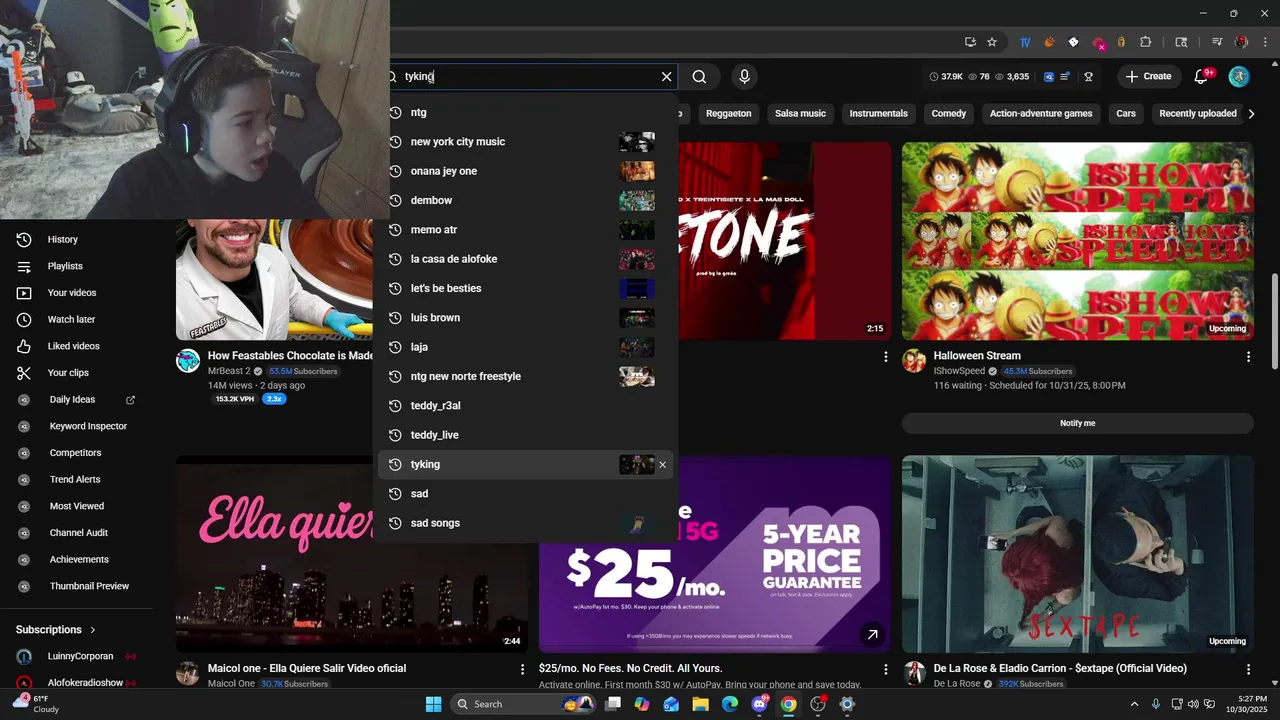The image size is (1280, 720).
Task: Open options menu for Maicol one video
Action: click(522, 669)
